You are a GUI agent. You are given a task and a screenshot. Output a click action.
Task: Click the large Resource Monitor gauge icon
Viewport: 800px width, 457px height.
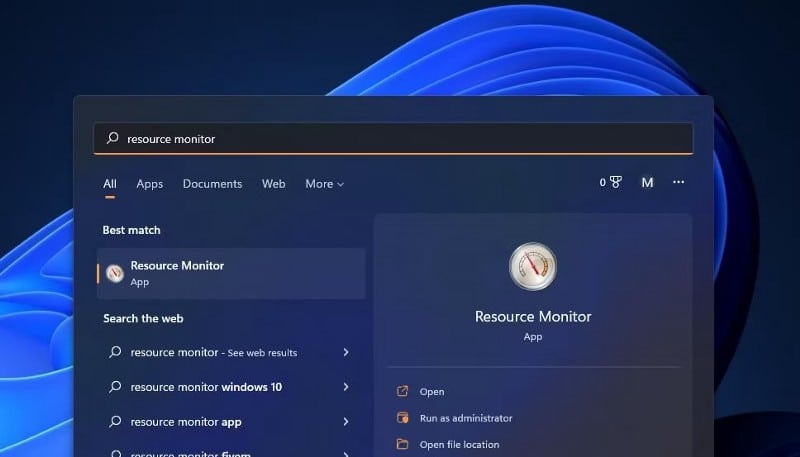click(x=533, y=266)
